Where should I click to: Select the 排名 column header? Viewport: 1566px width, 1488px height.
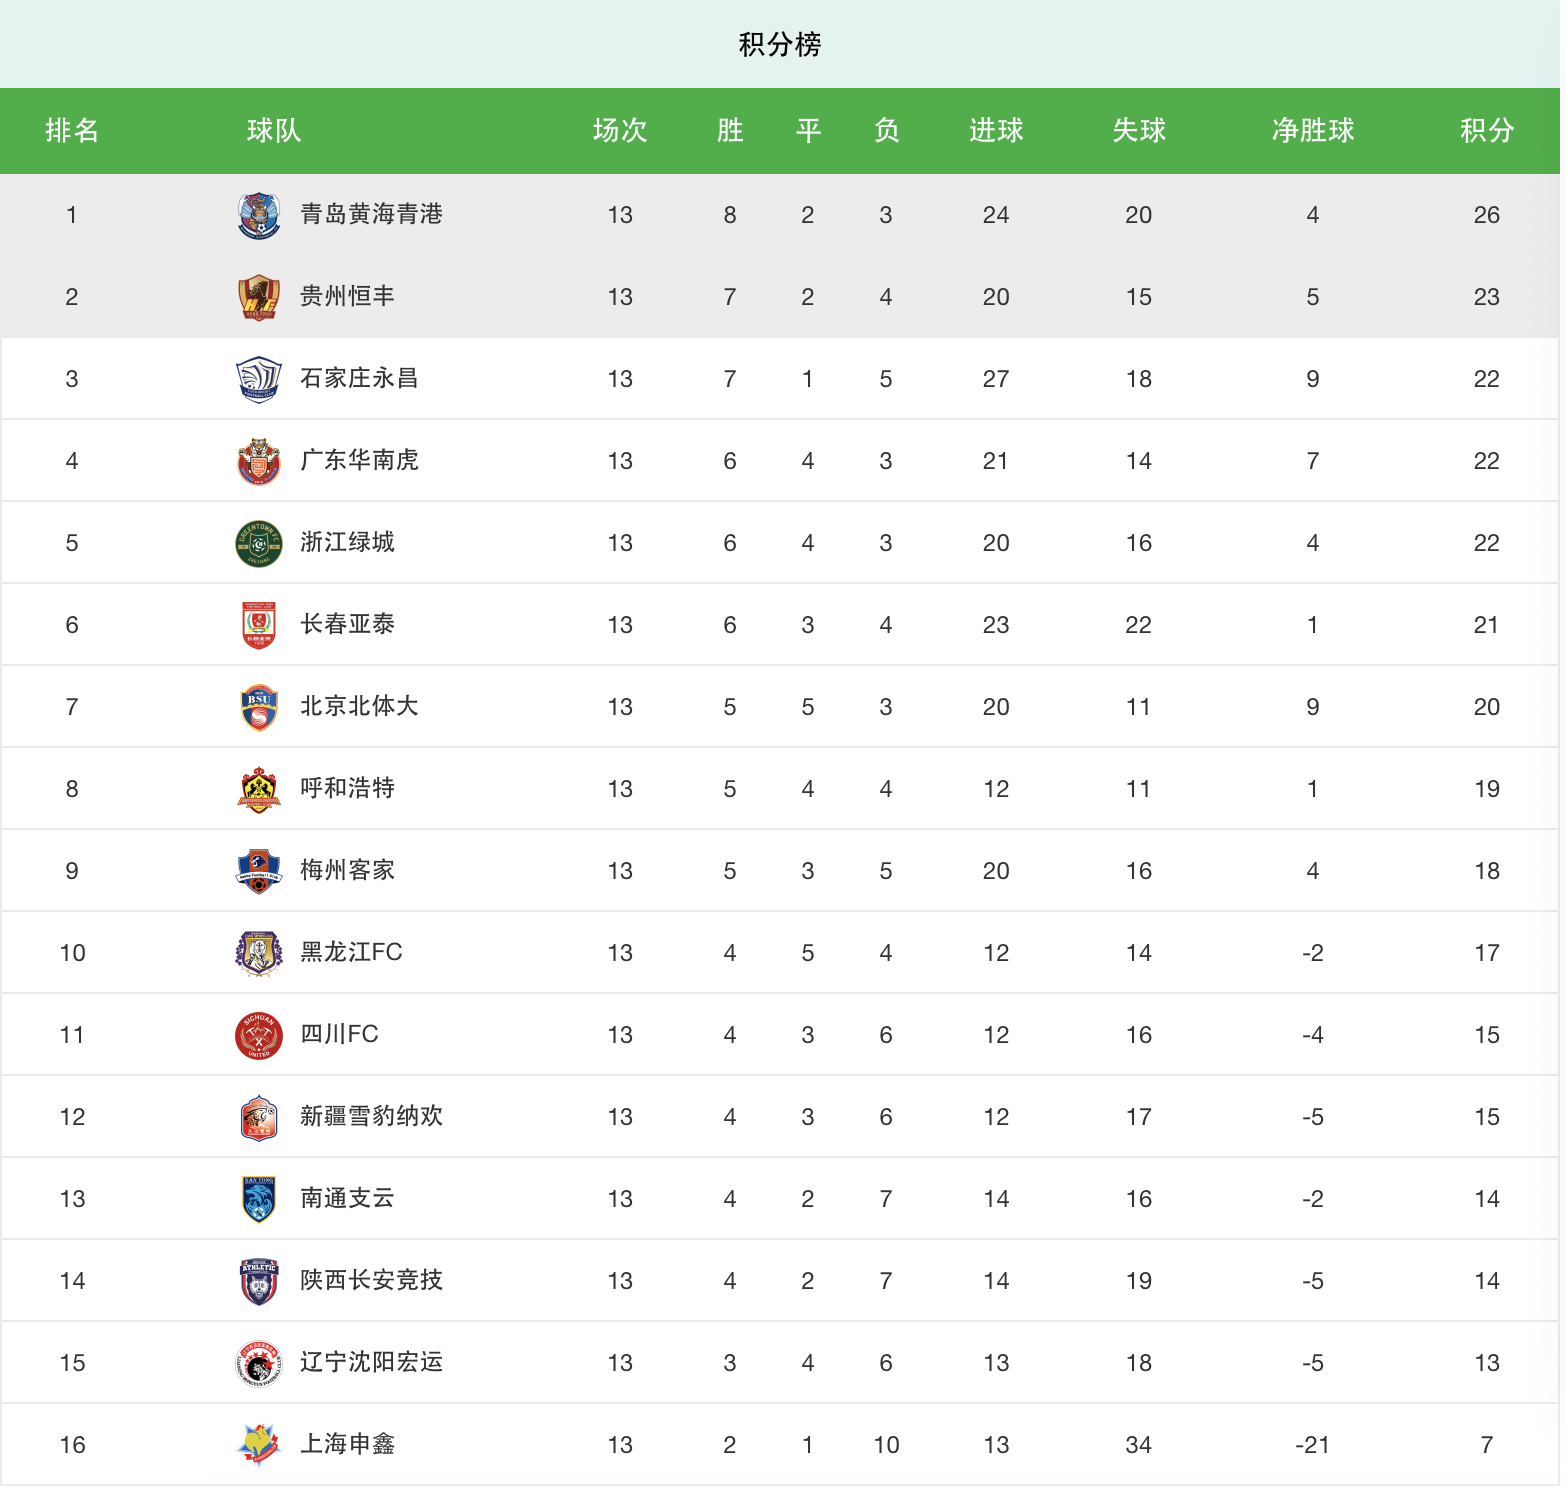tap(72, 130)
